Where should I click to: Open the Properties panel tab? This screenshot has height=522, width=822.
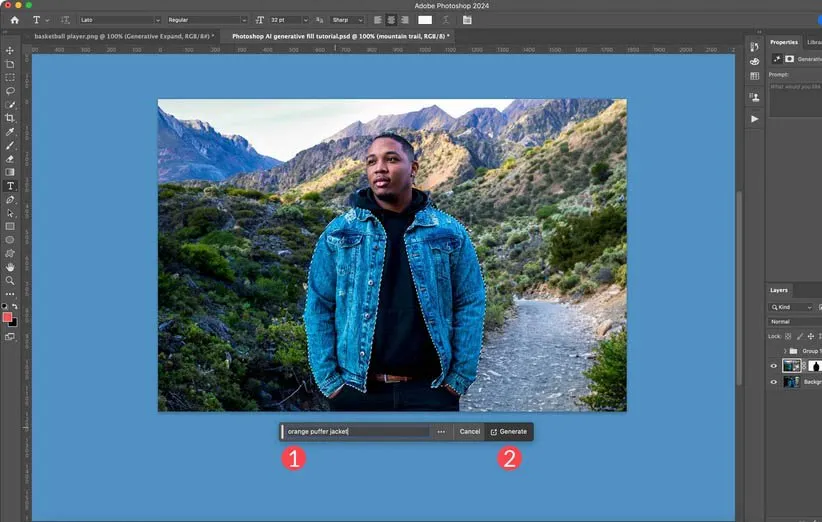(783, 42)
